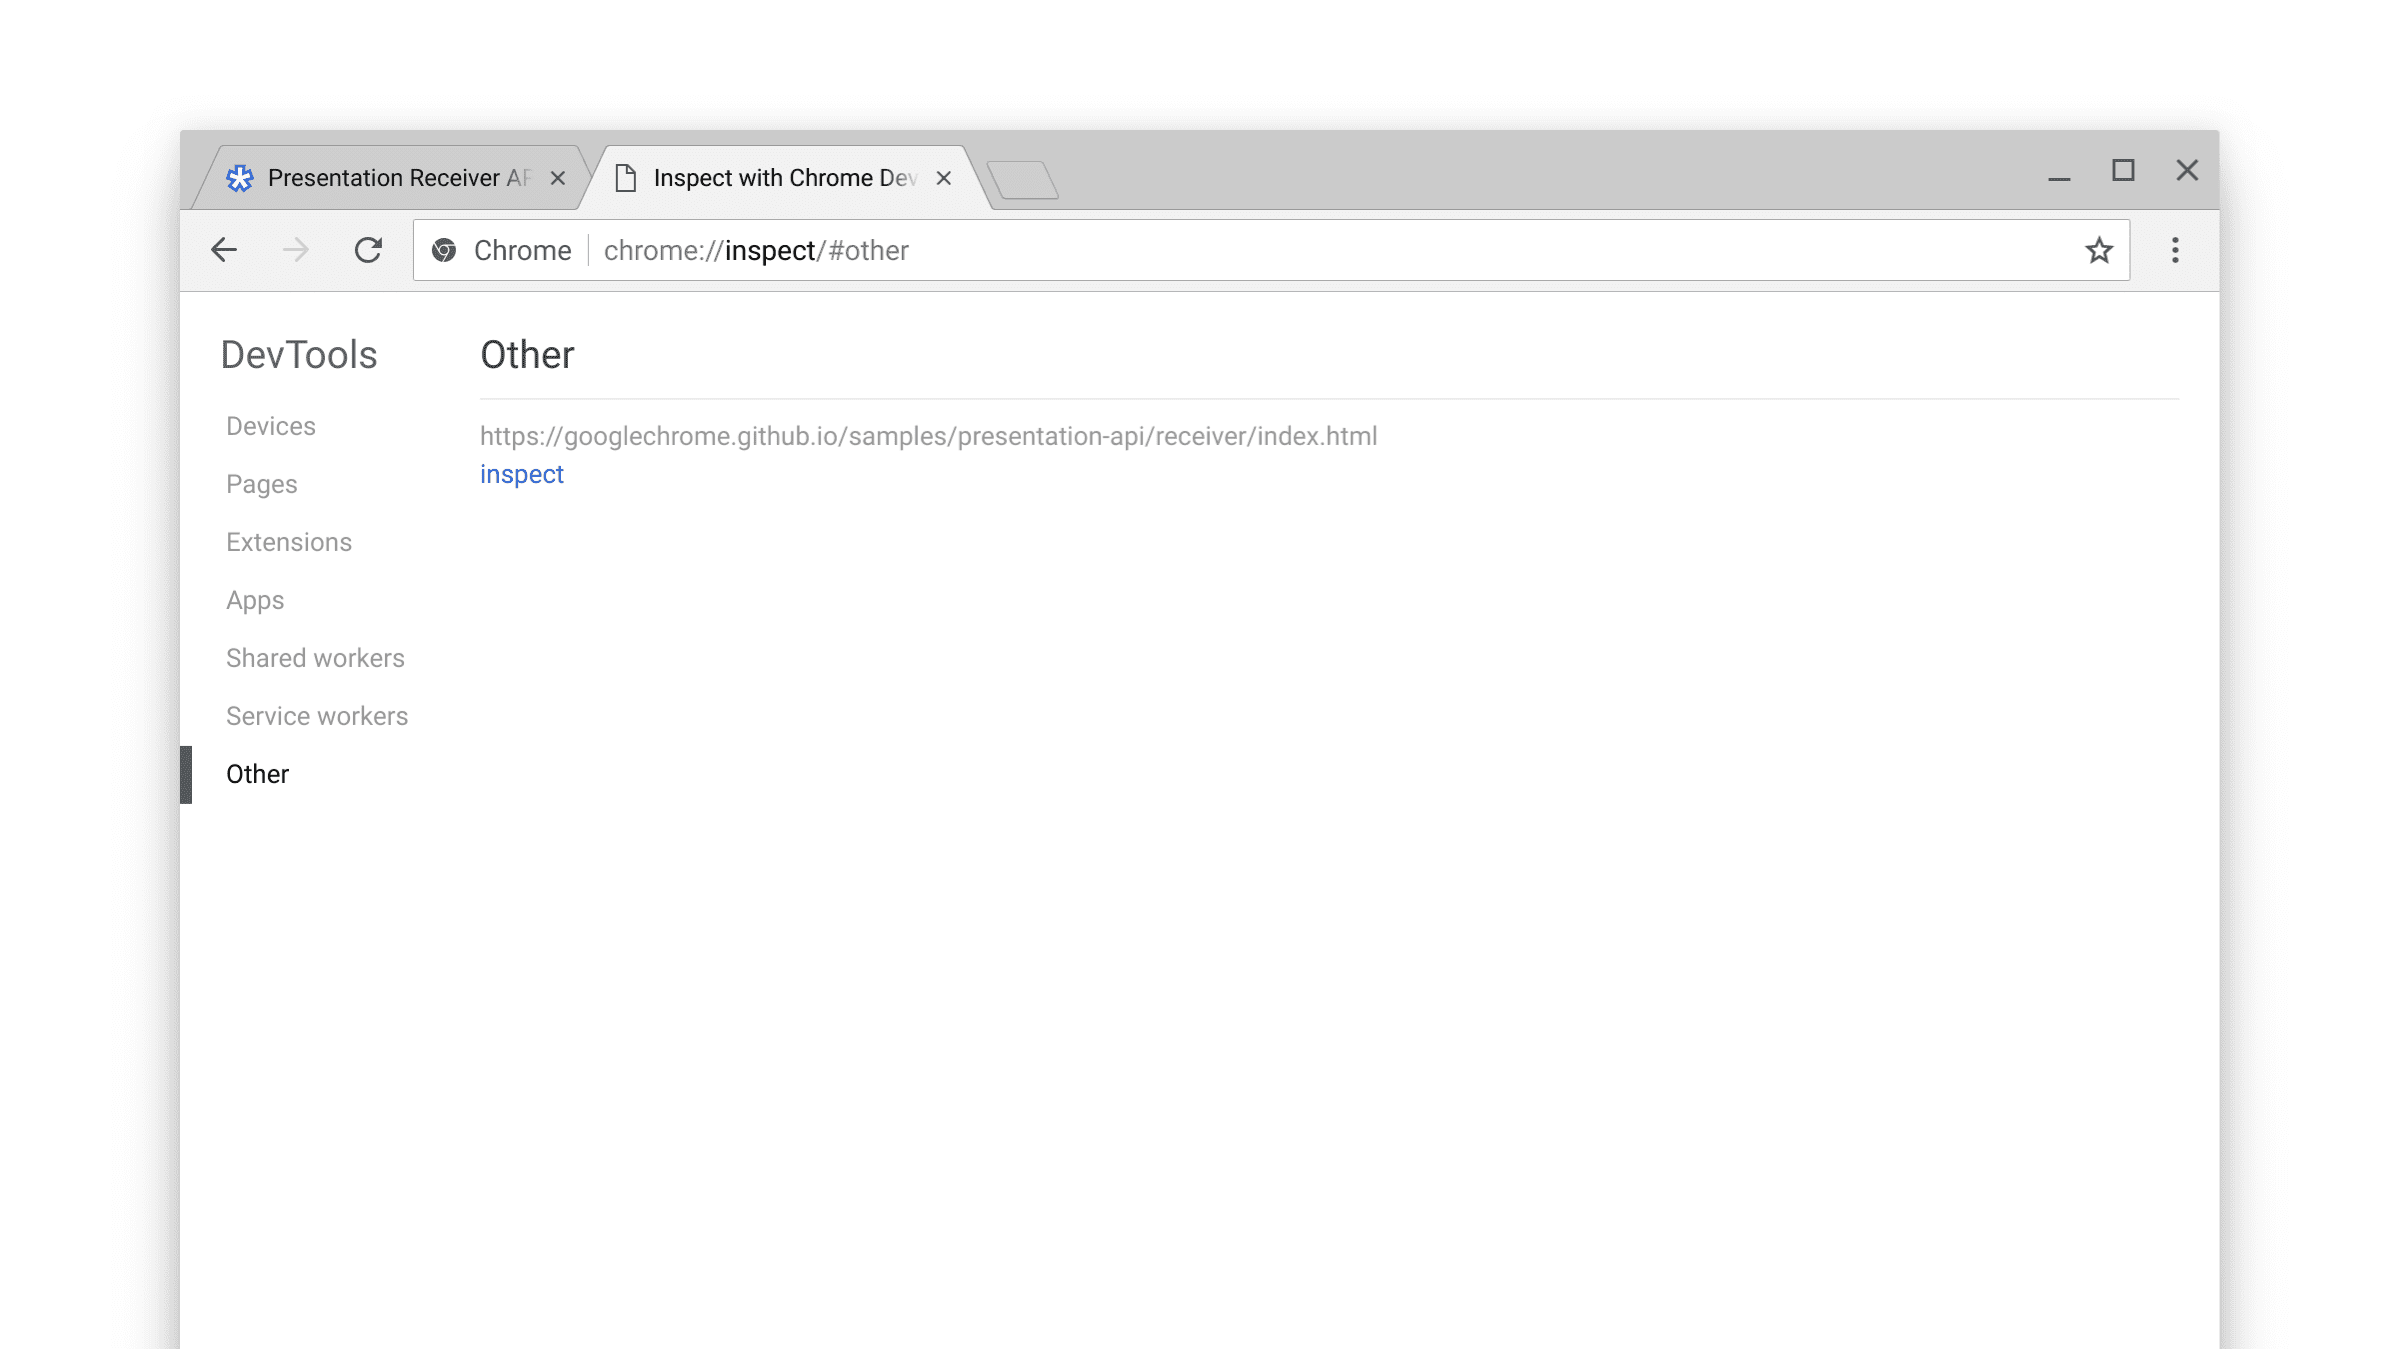Viewport: 2398px width, 1349px height.
Task: Open the Service workers section
Action: [x=316, y=715]
